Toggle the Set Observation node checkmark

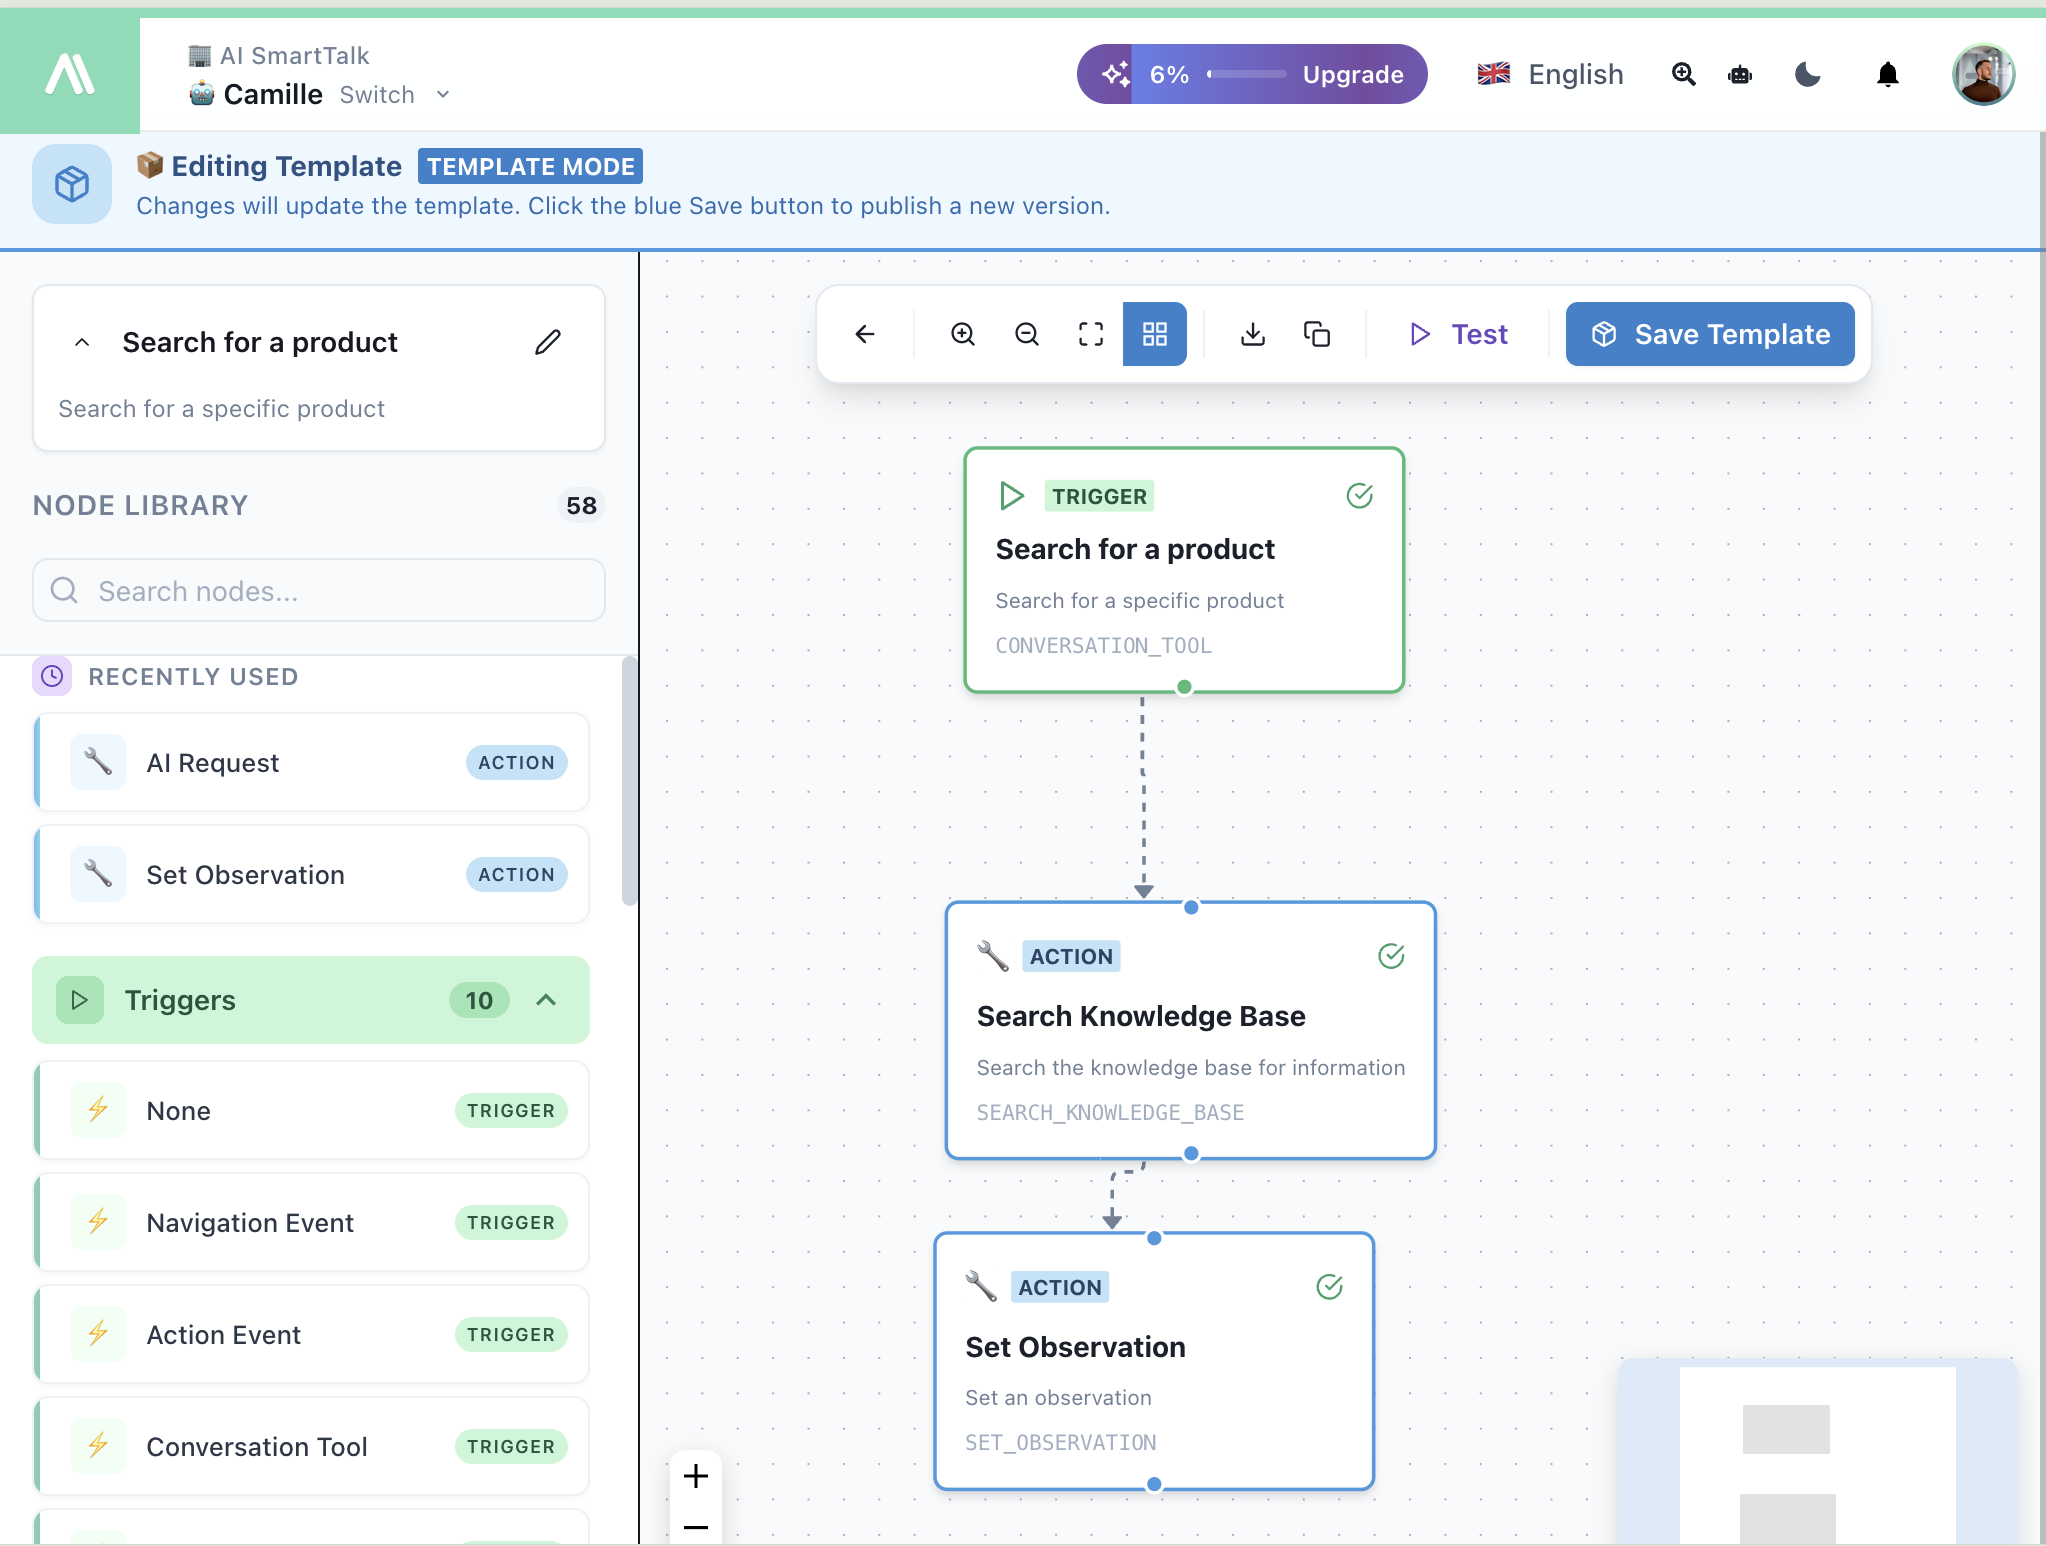coord(1330,1287)
